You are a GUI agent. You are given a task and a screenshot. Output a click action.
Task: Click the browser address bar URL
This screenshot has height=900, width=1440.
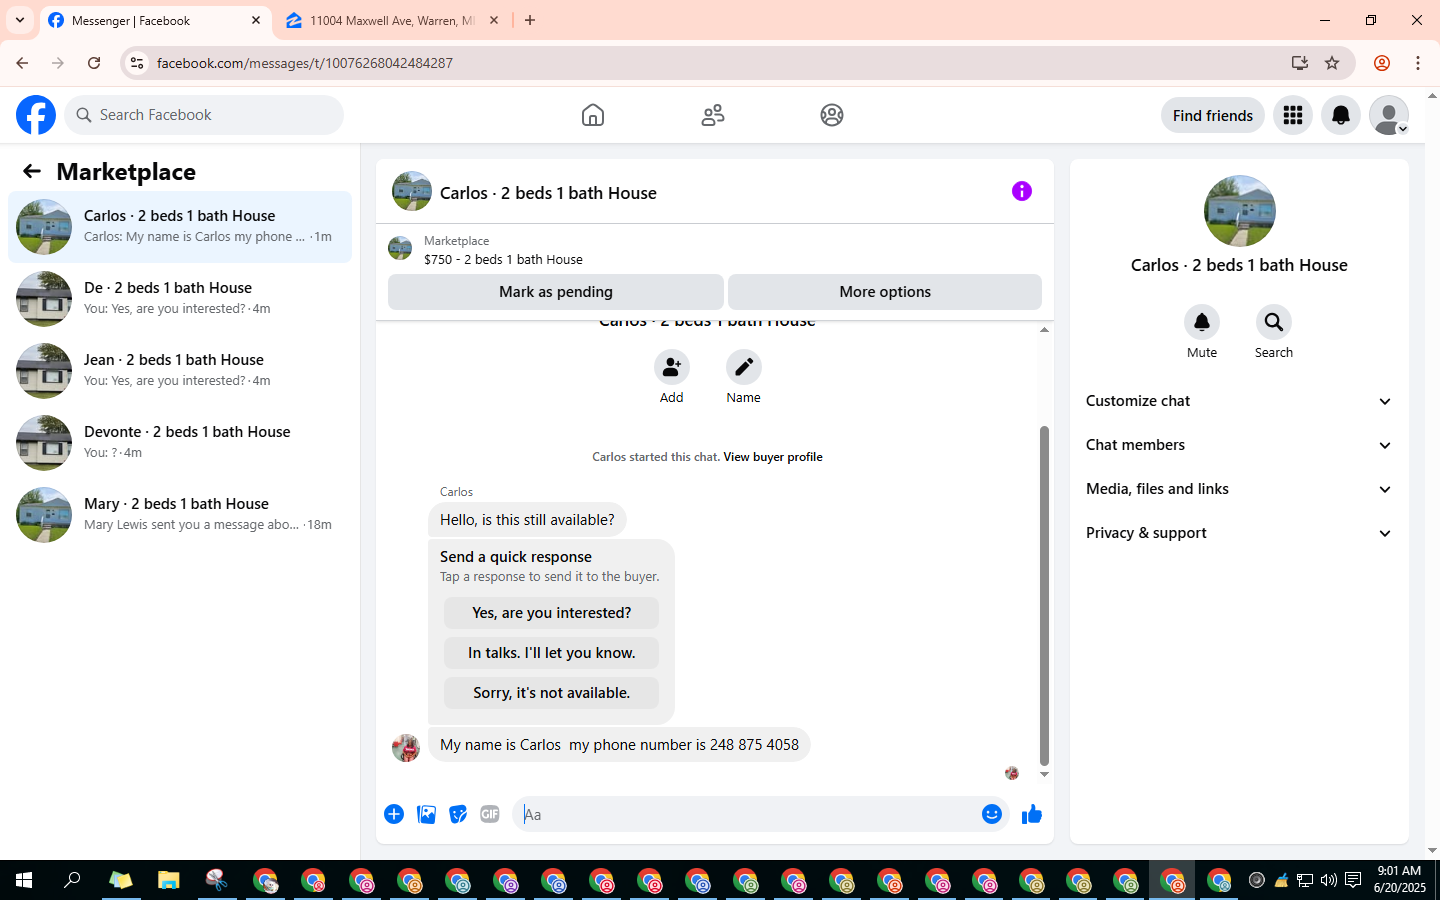tap(305, 63)
